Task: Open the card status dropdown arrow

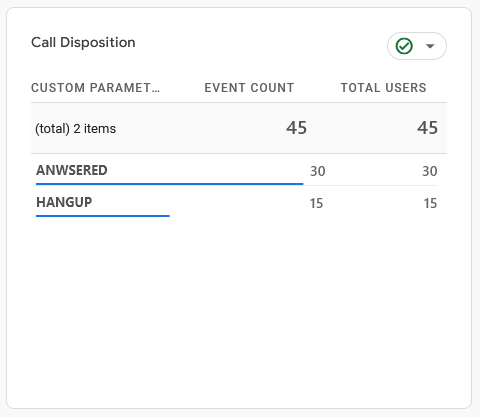Action: click(x=430, y=46)
